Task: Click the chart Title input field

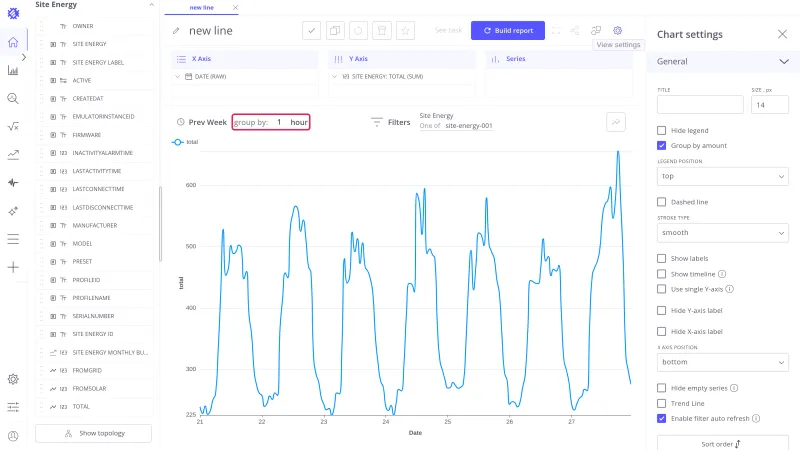Action: [700, 105]
